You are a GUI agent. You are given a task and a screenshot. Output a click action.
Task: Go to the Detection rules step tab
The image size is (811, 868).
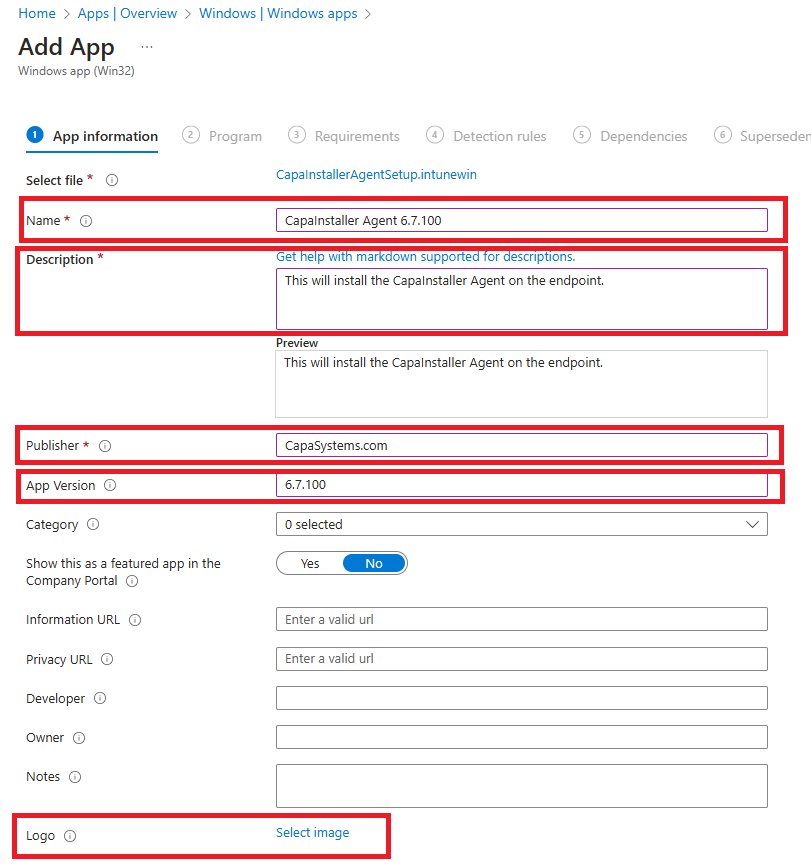coord(486,136)
